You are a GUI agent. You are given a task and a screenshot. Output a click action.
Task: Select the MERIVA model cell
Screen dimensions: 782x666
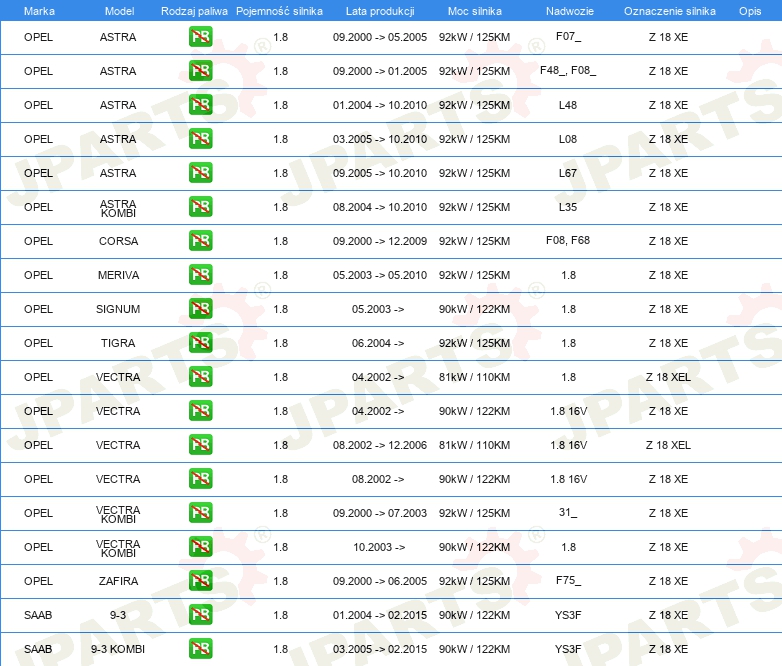[x=118, y=275]
